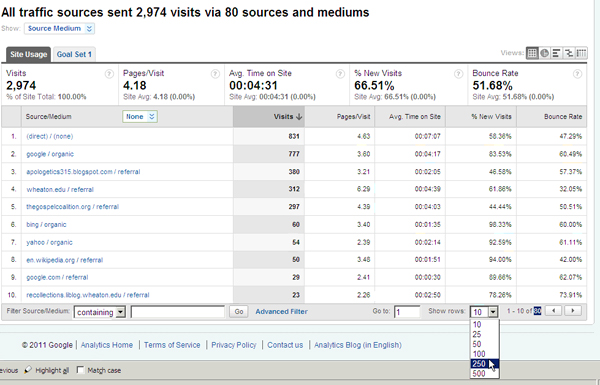
Task: Open the Source Medium show dropdown
Action: [x=59, y=28]
